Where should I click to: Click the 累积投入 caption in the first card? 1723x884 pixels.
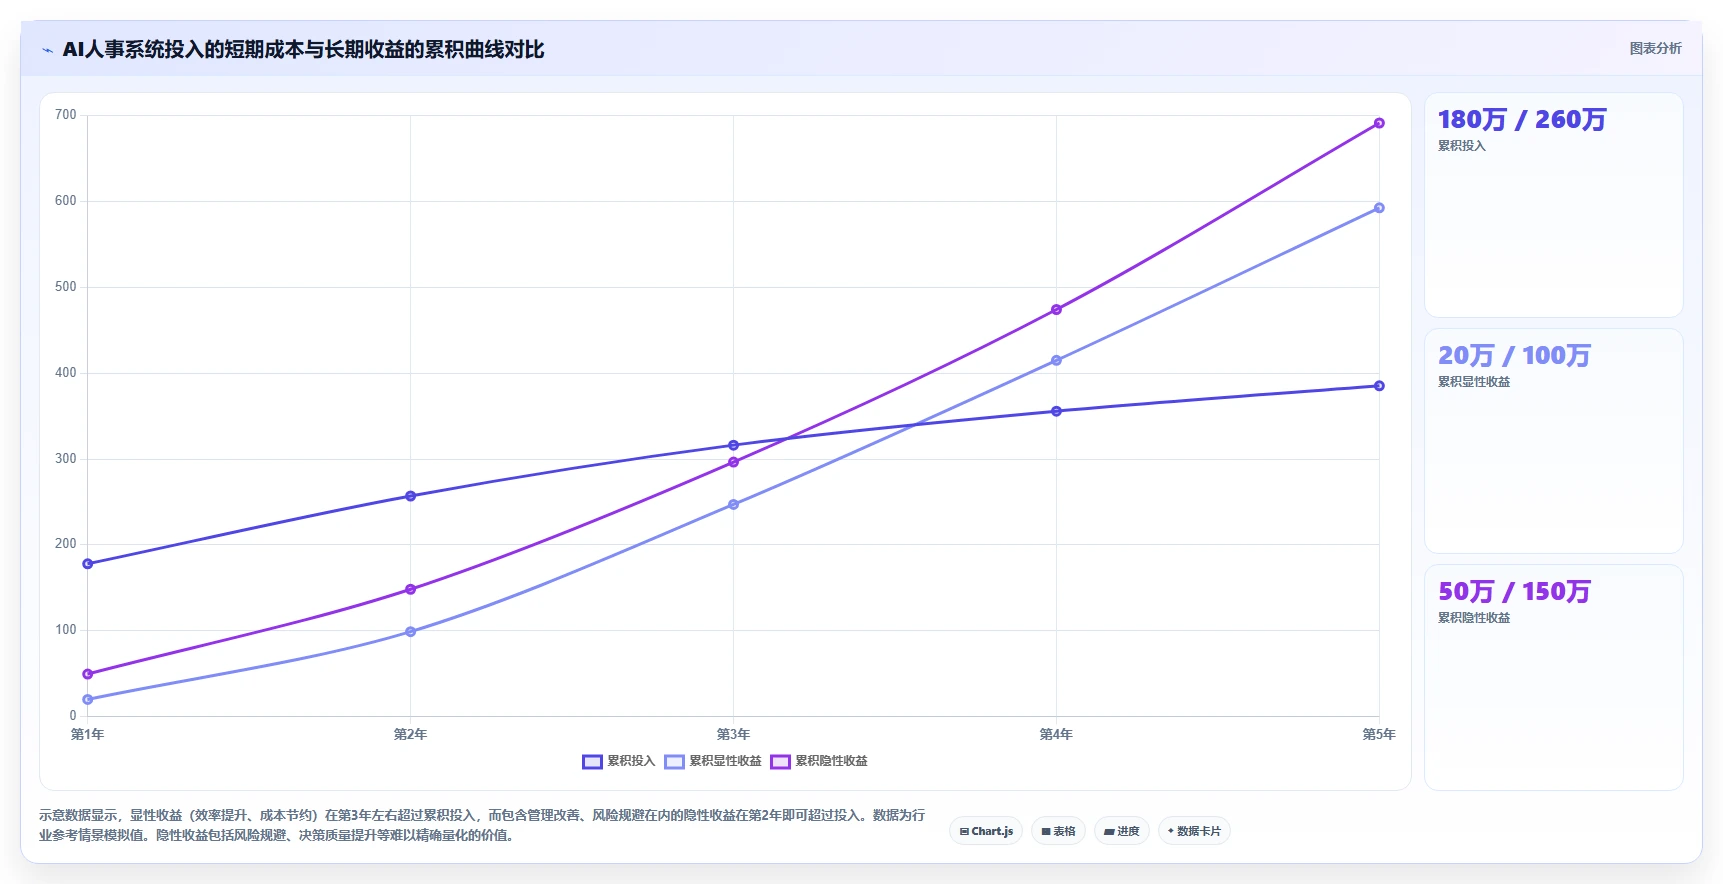1462,146
